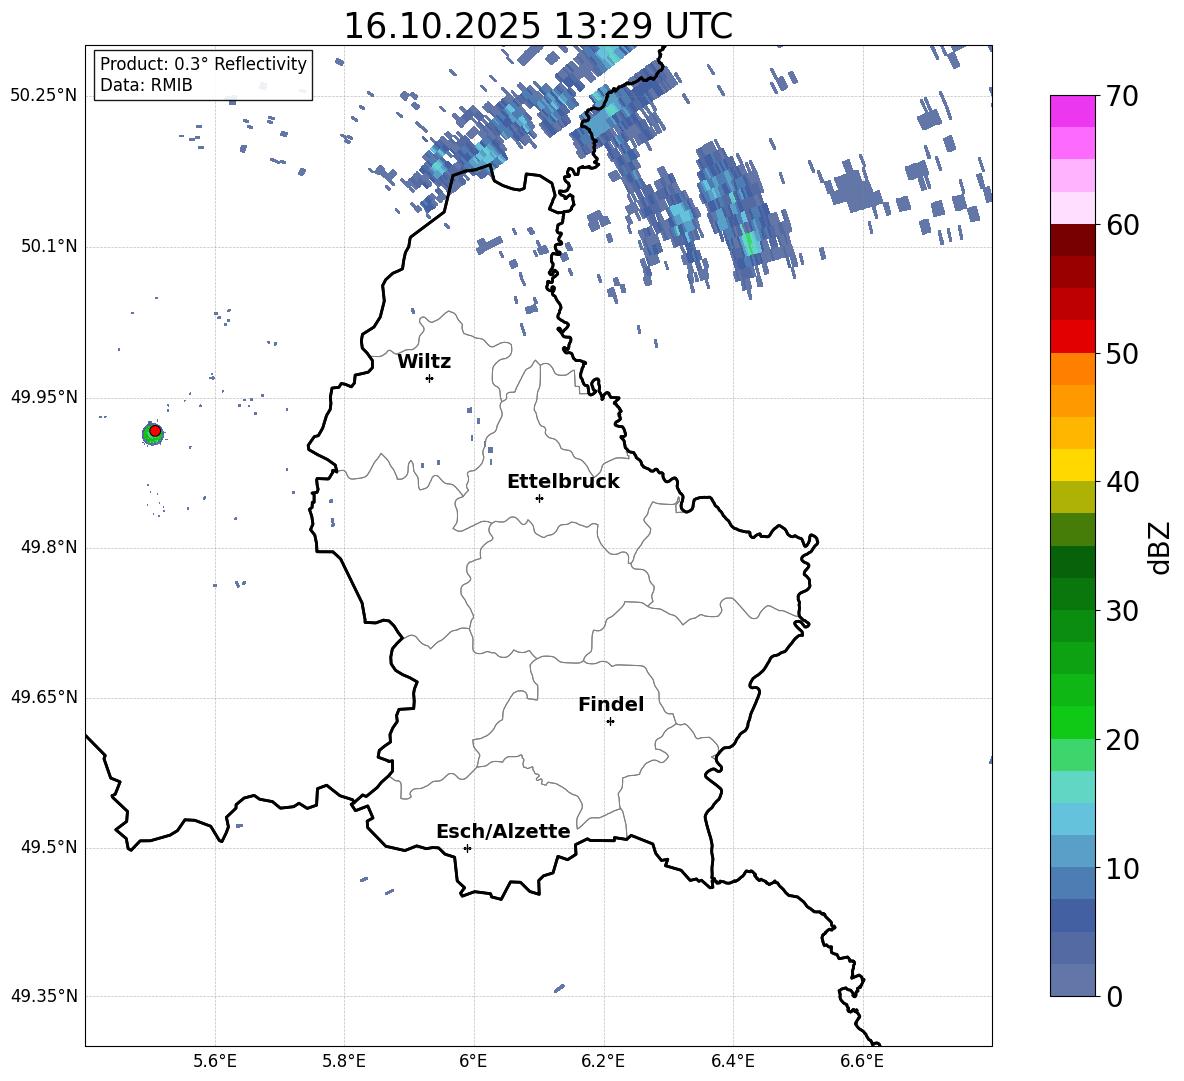Click the 70 tick on colorbar
This screenshot has height=1081, width=1184.
click(1123, 96)
